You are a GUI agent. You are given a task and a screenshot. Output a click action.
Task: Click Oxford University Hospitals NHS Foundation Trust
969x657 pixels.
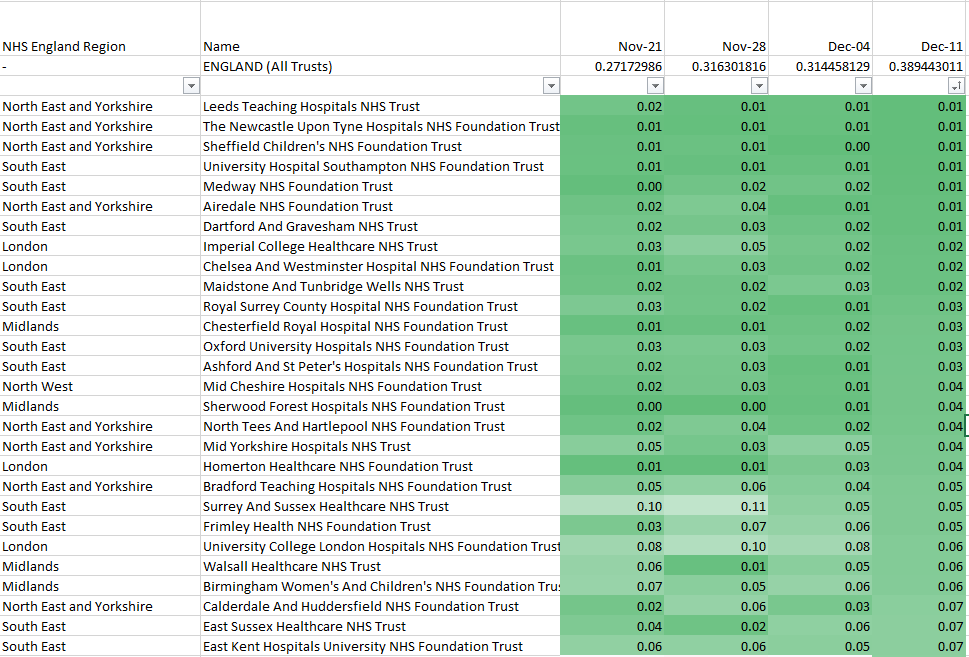click(381, 346)
